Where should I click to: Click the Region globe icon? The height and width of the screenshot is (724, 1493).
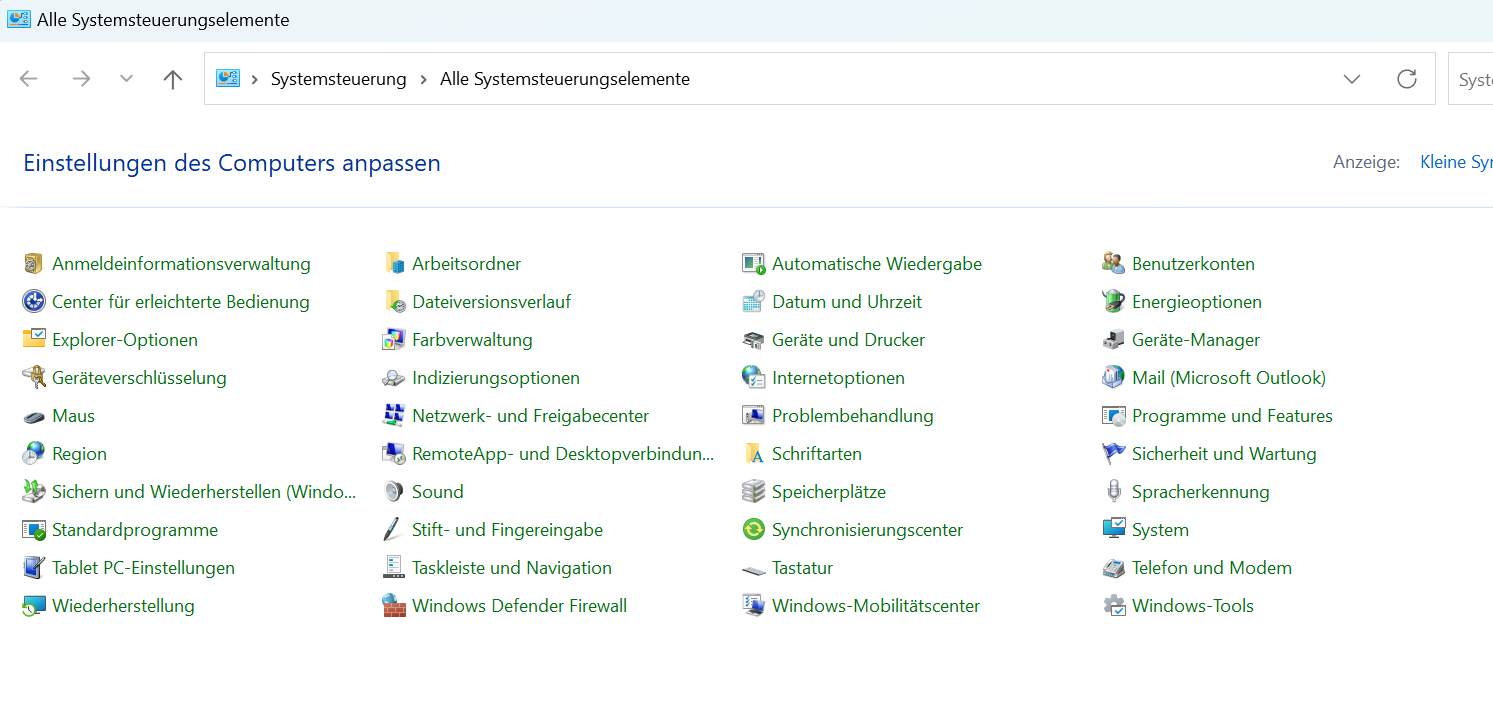pyautogui.click(x=34, y=454)
